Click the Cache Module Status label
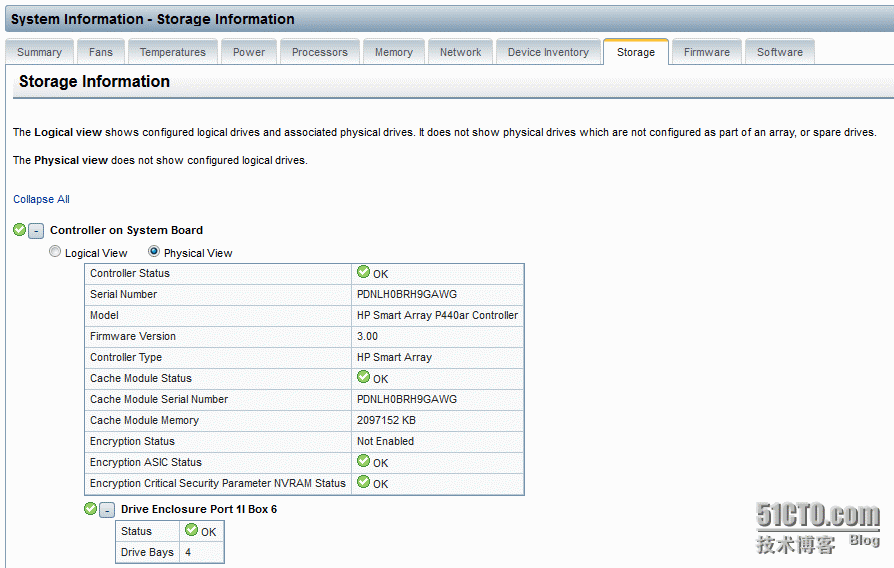 [x=141, y=378]
